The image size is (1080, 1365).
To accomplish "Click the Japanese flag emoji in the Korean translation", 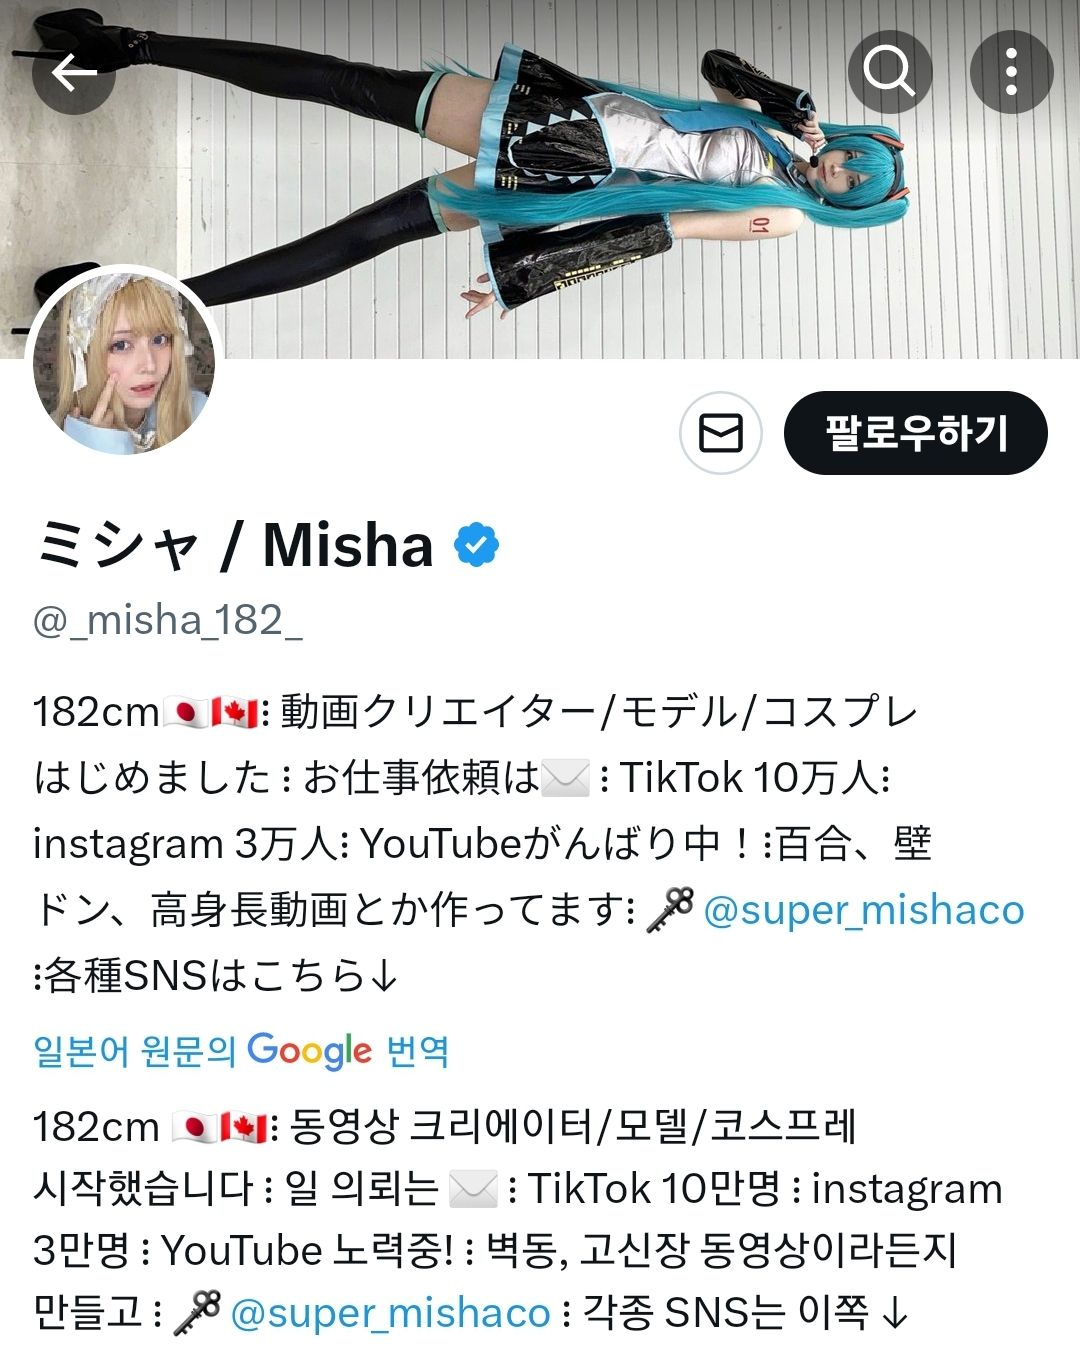I will 194,1128.
